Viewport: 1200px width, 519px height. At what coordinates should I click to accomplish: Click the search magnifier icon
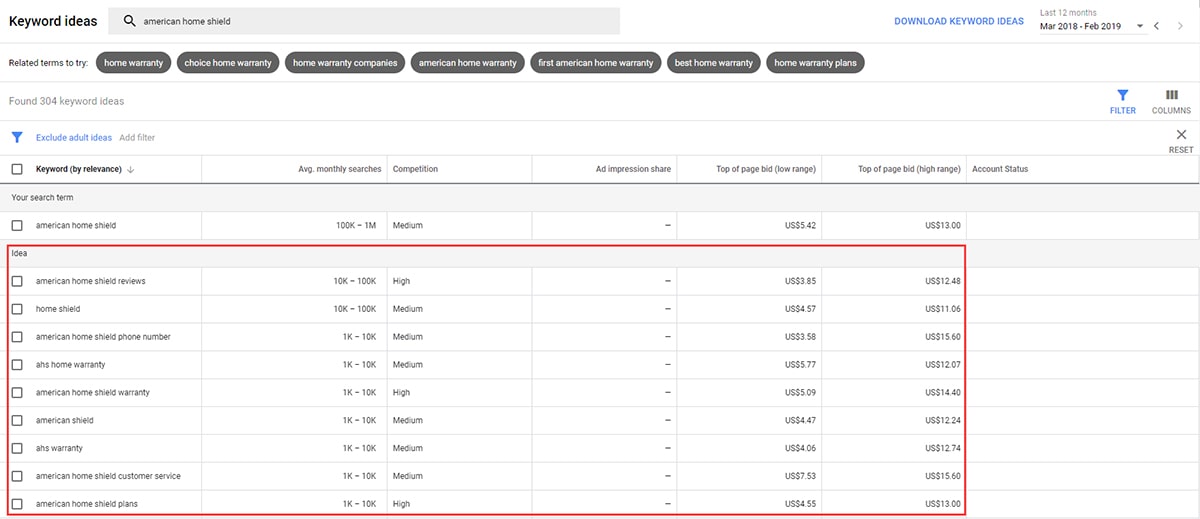point(129,21)
